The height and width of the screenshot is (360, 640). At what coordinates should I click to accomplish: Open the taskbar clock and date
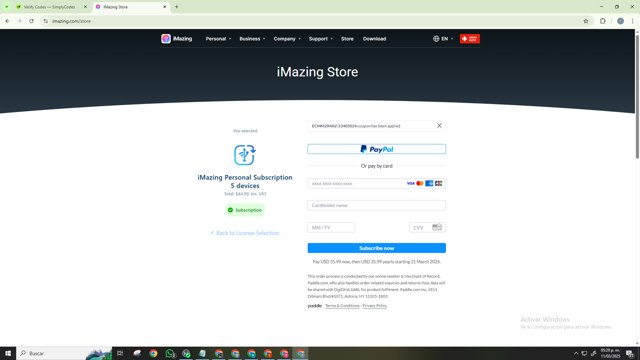(x=610, y=353)
